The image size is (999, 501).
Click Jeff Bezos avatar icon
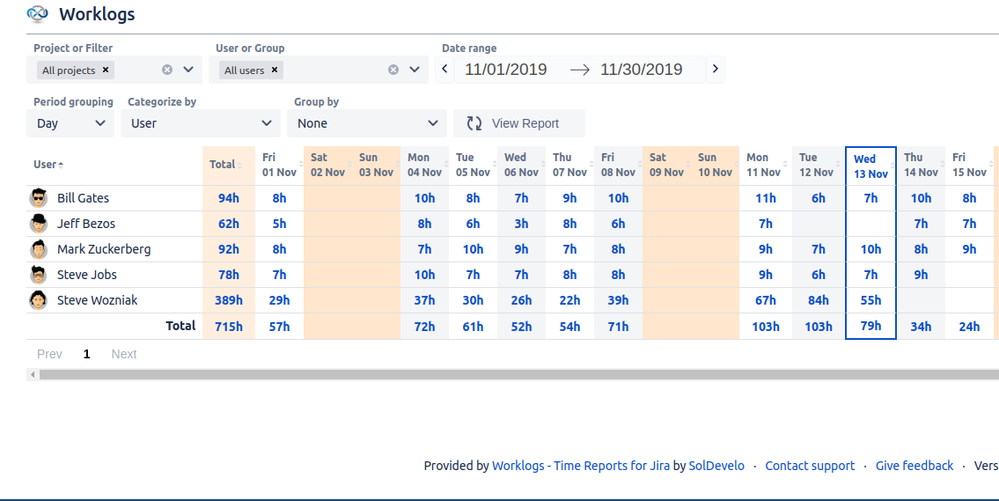38,224
